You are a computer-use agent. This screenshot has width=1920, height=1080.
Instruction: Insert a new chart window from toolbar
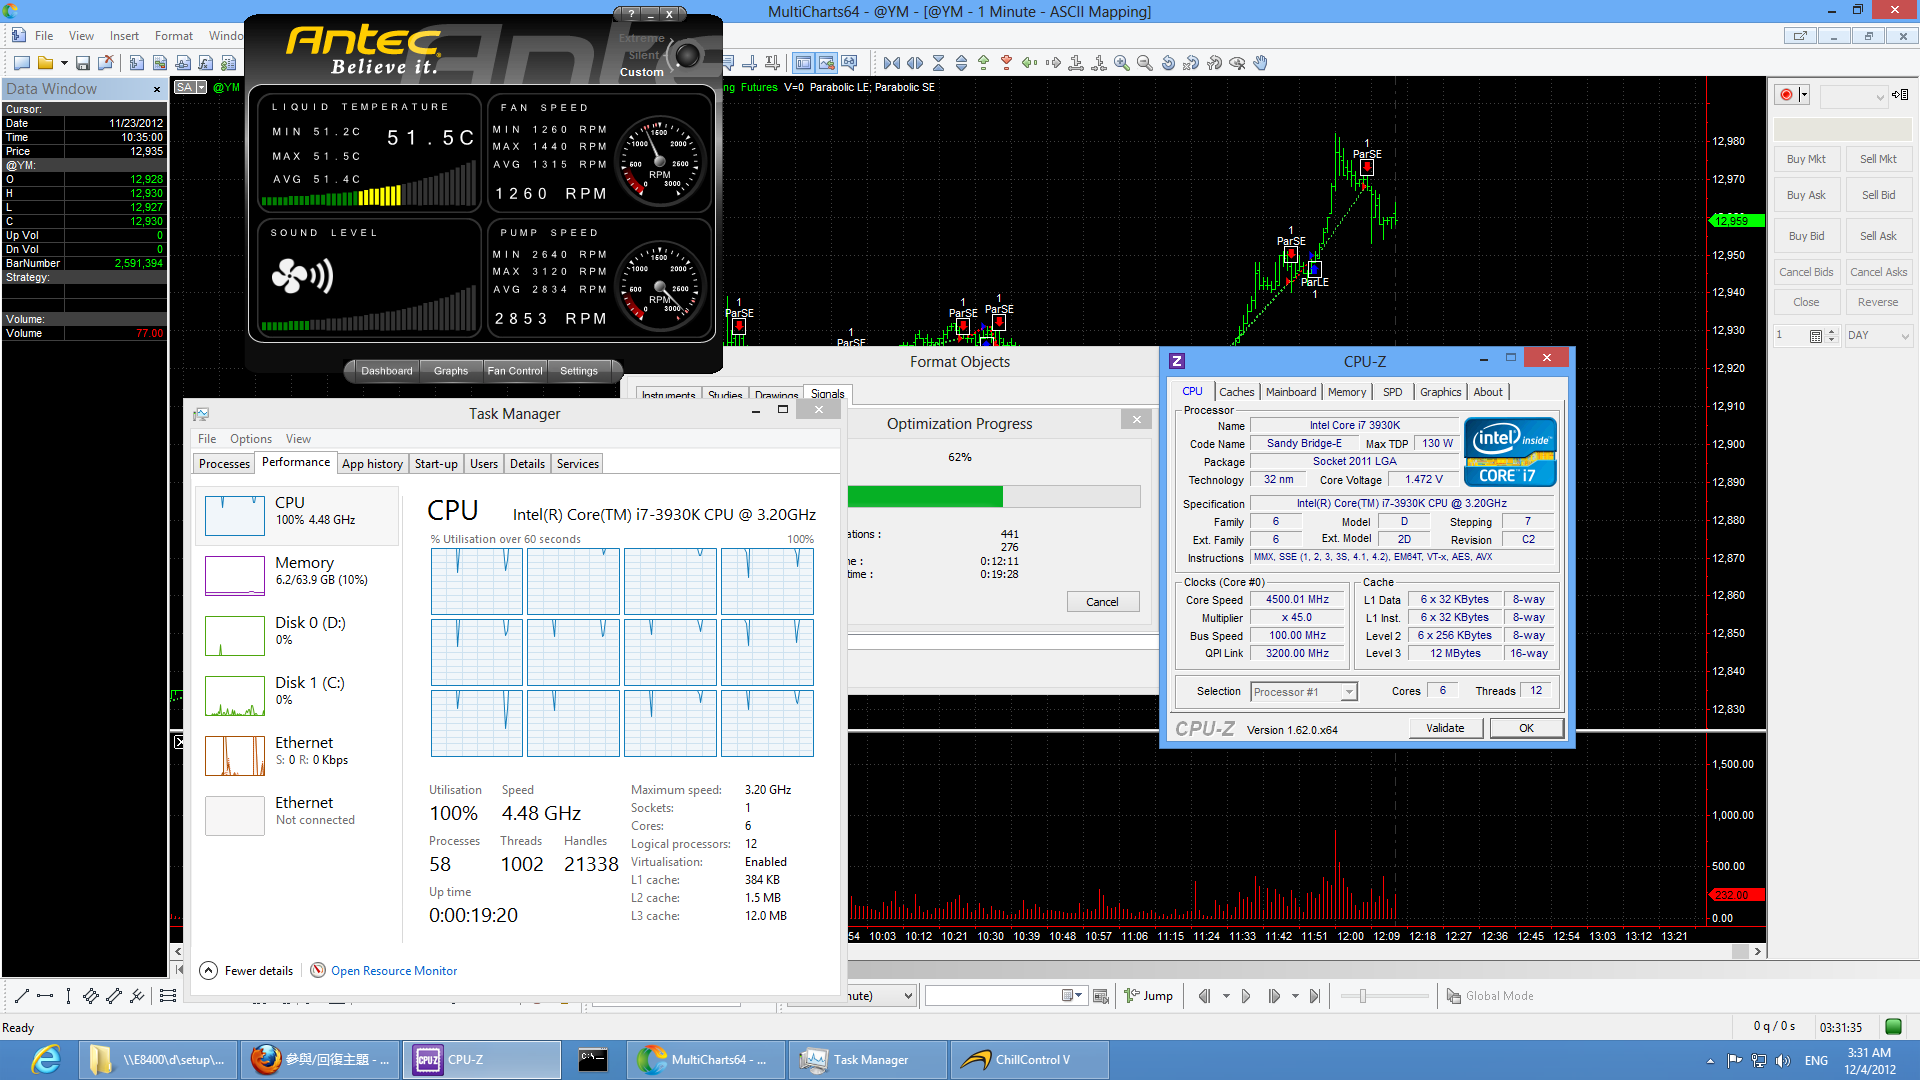137,63
